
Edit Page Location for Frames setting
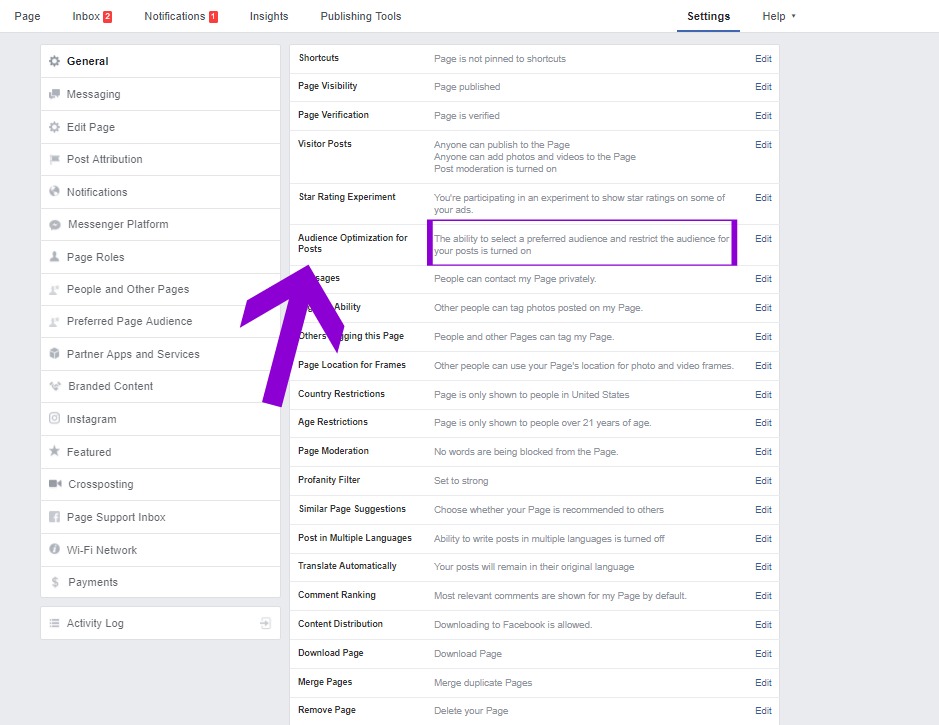(x=763, y=366)
